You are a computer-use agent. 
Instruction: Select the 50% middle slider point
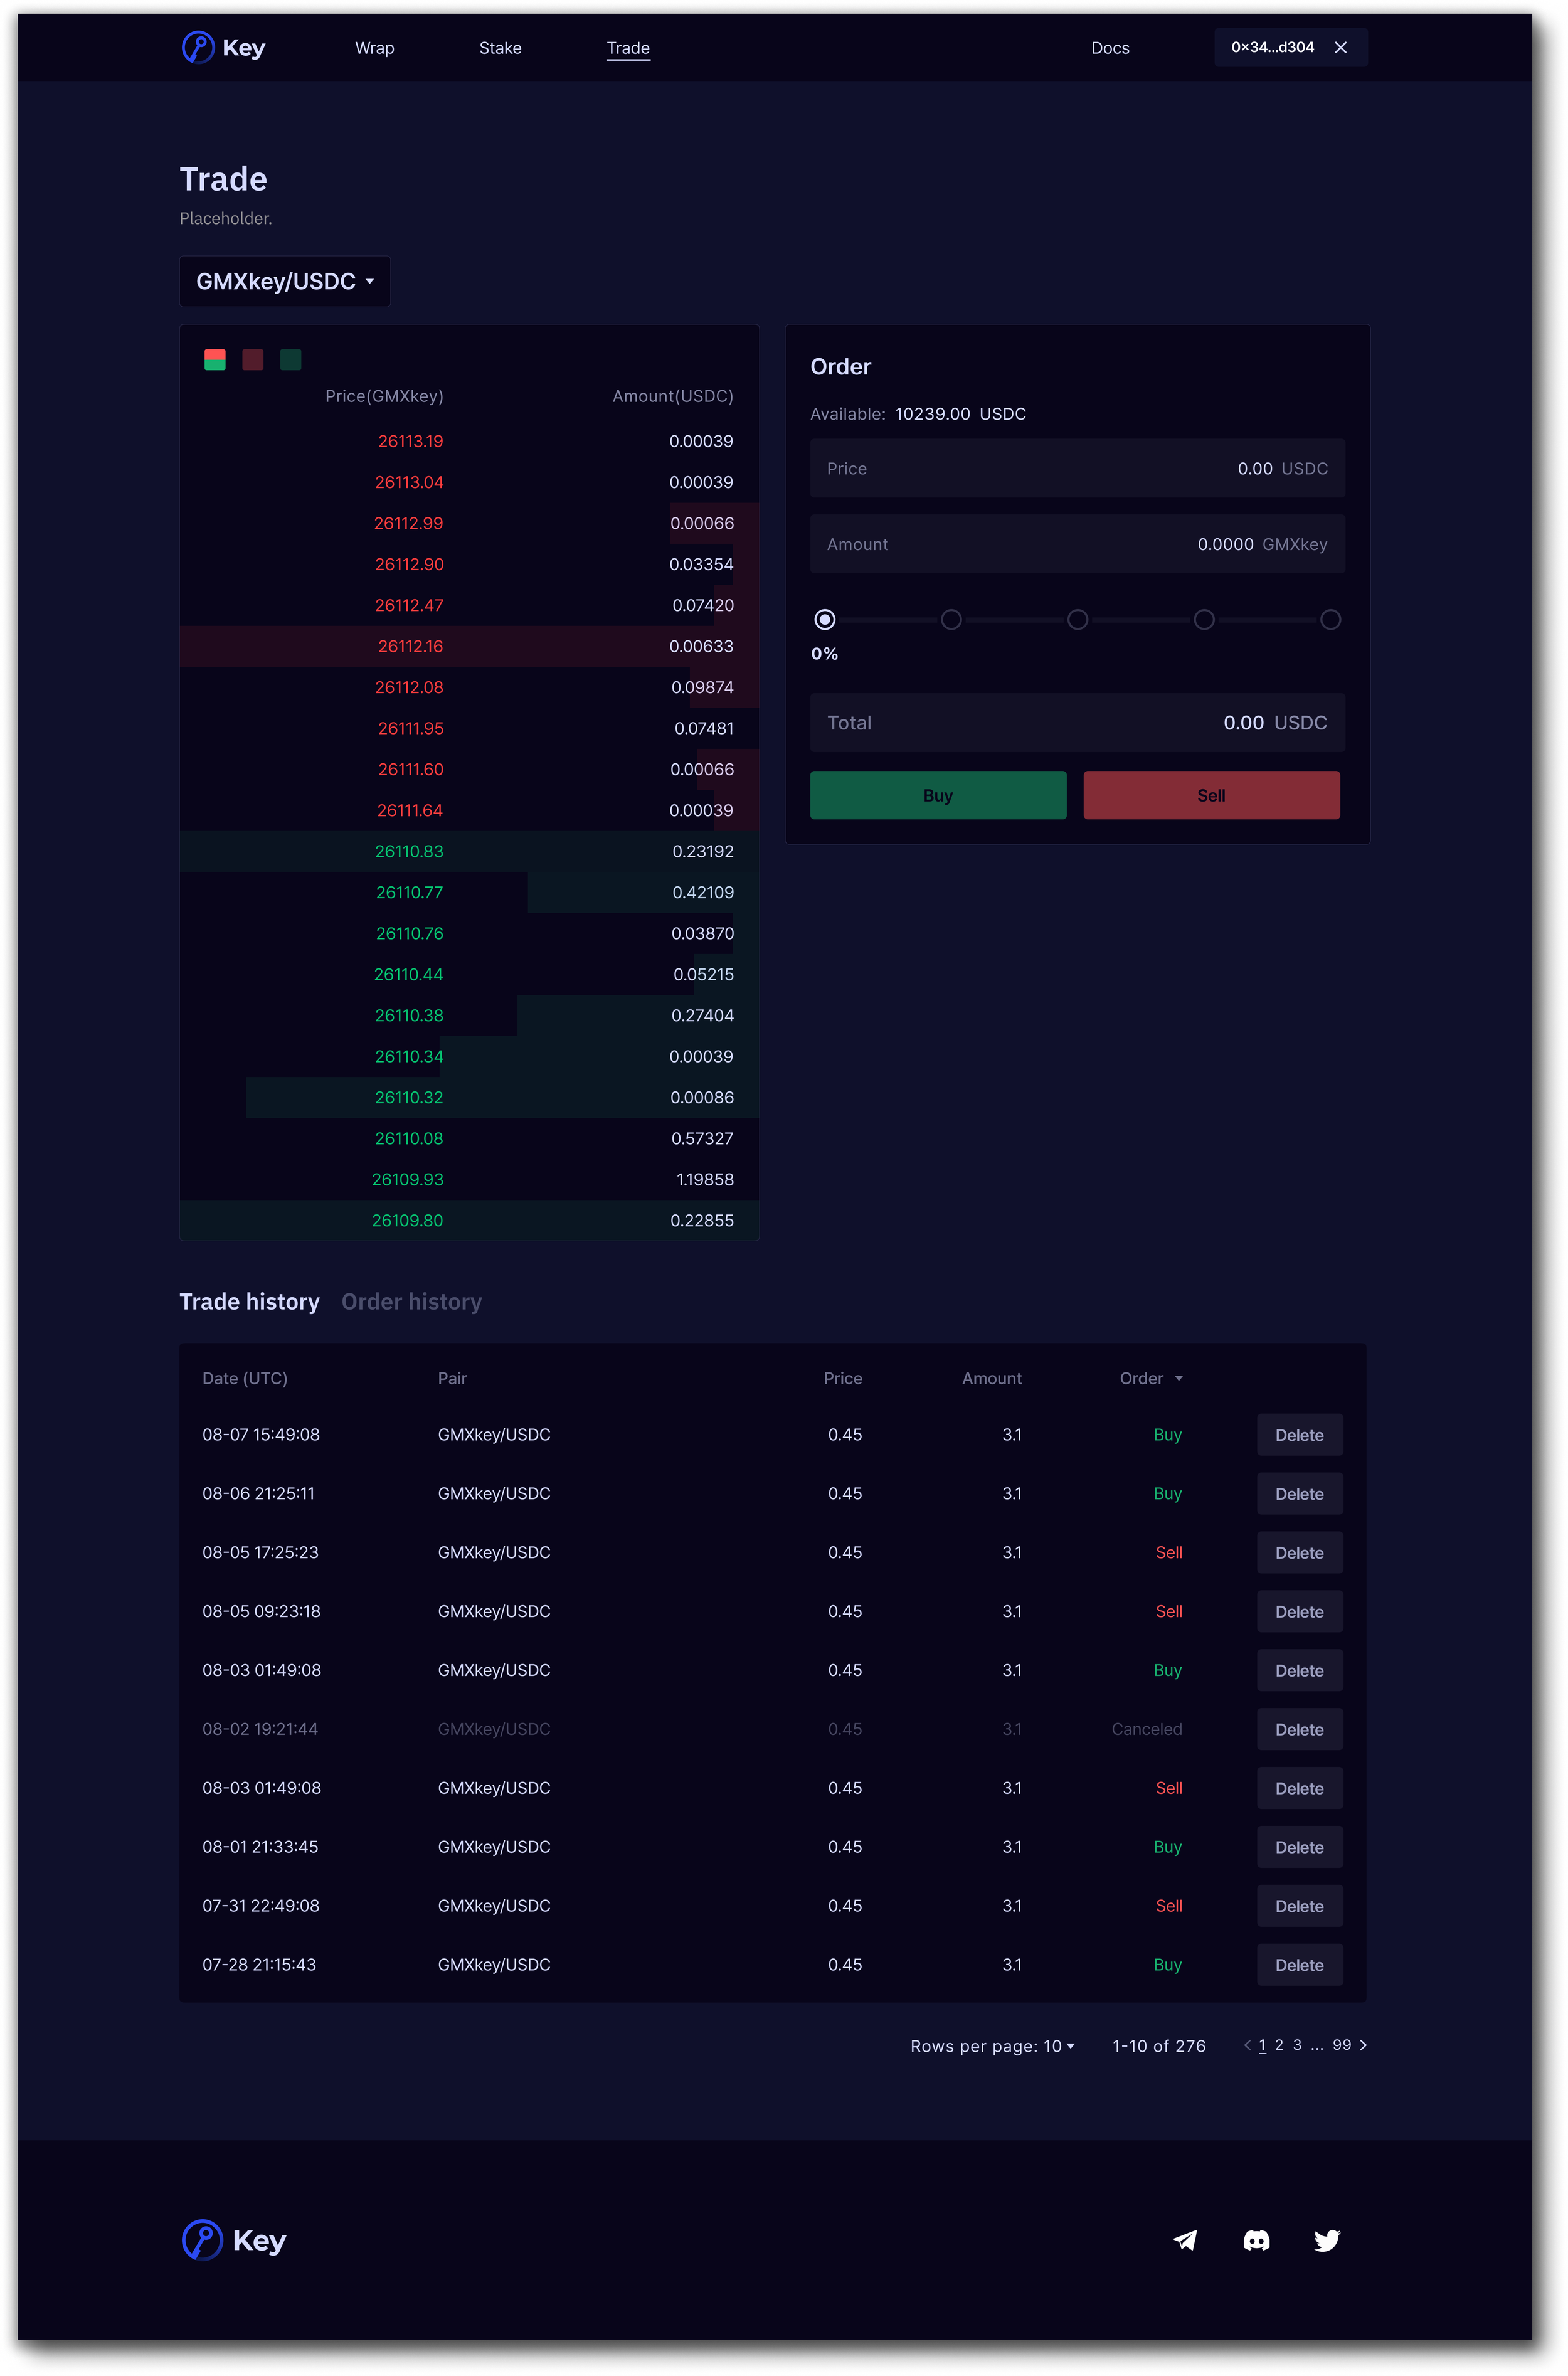click(1077, 620)
